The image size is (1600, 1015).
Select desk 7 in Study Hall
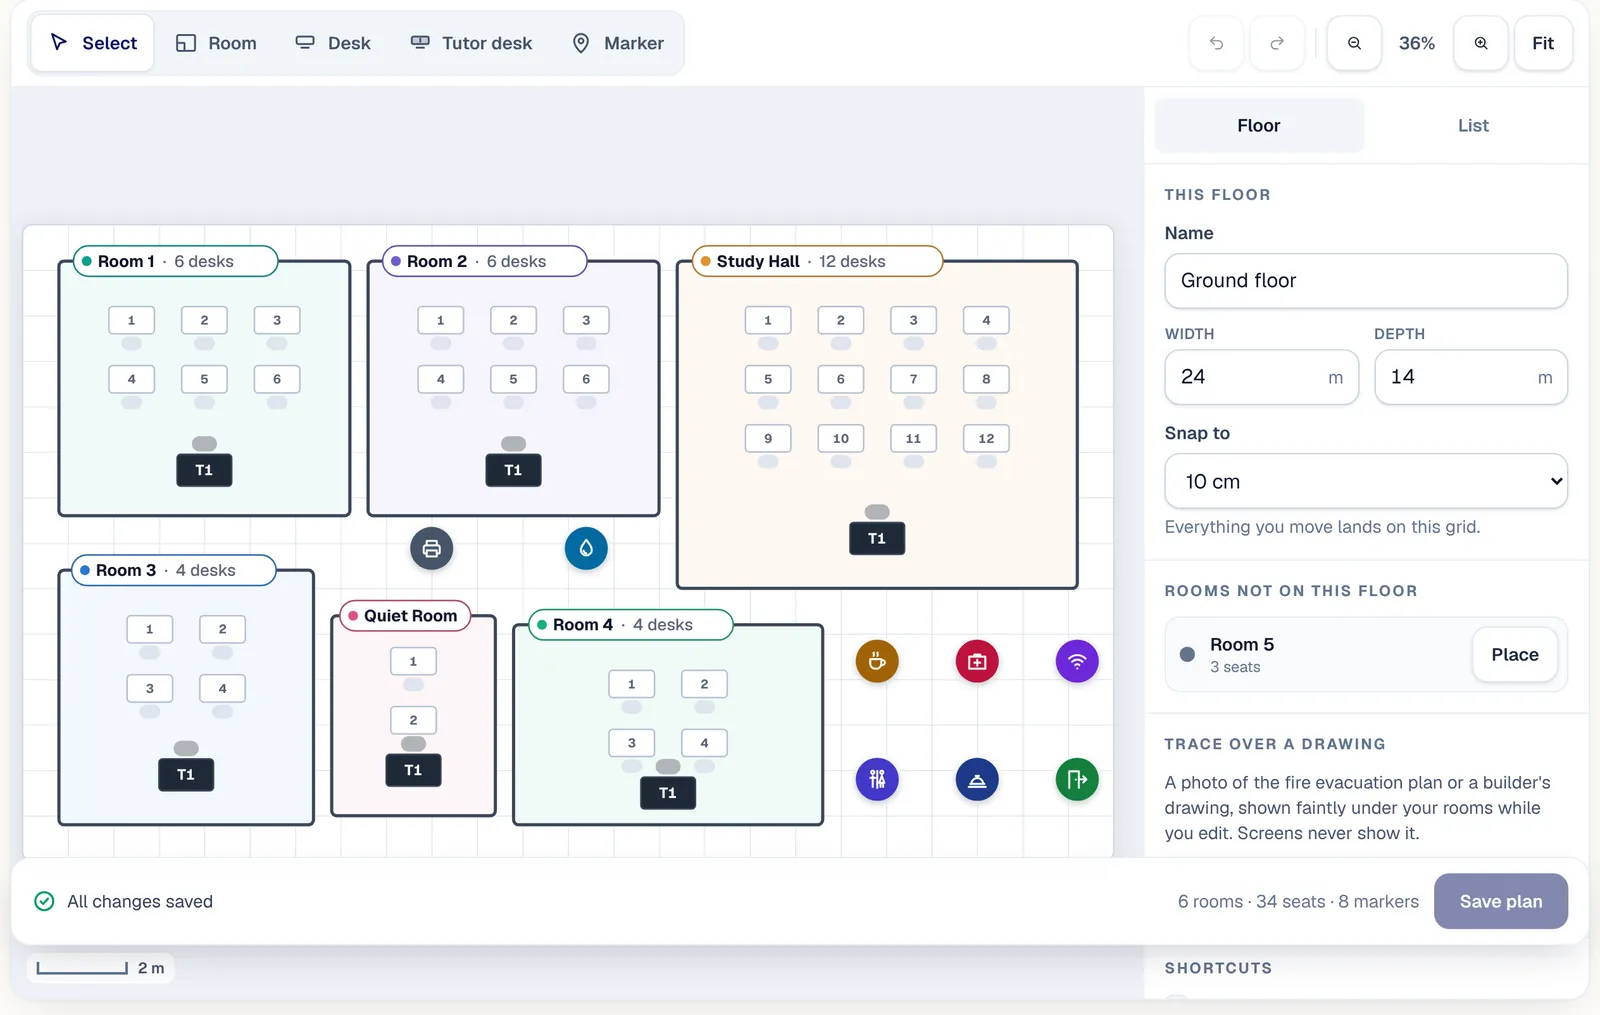point(913,379)
